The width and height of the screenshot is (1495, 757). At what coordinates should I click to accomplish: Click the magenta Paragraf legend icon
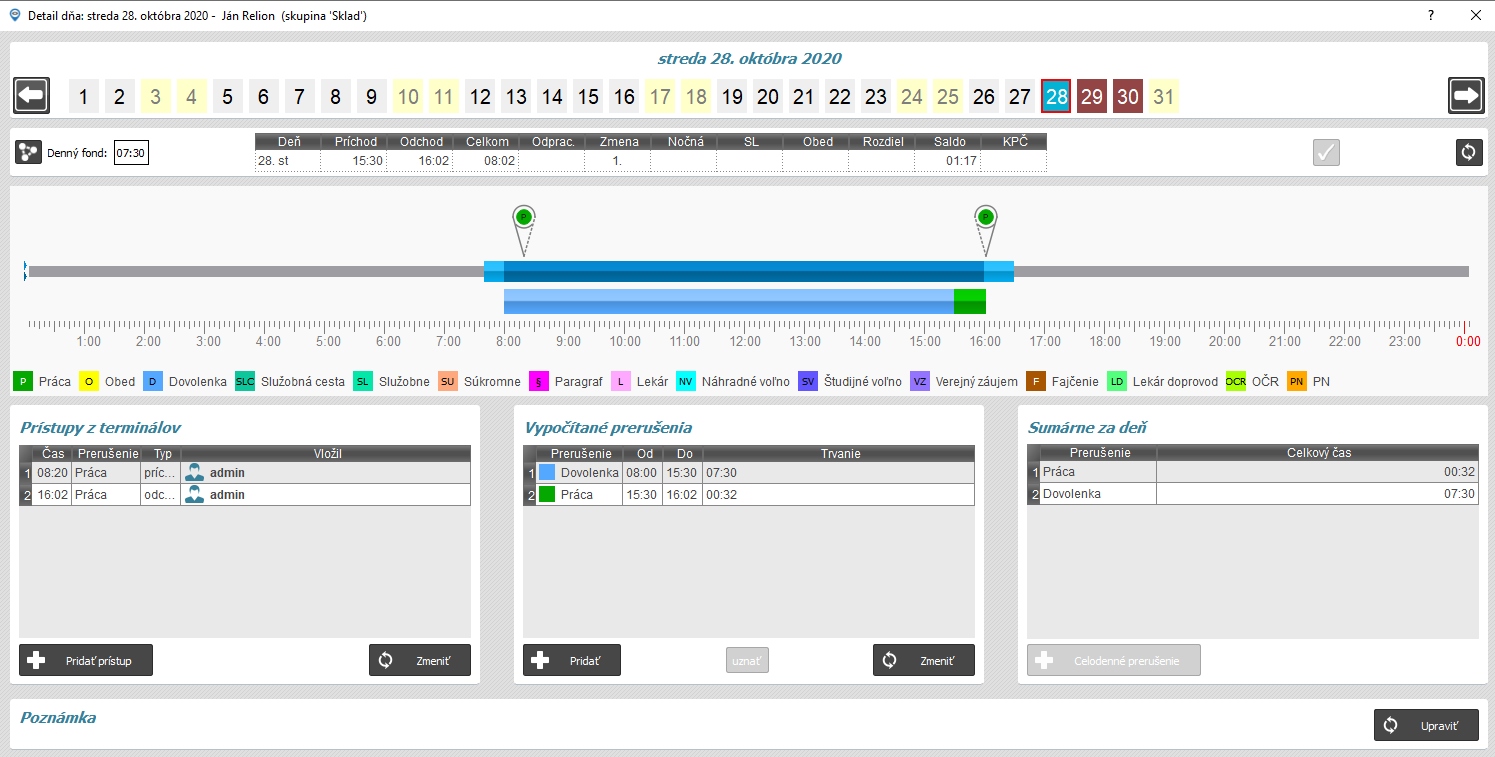539,381
